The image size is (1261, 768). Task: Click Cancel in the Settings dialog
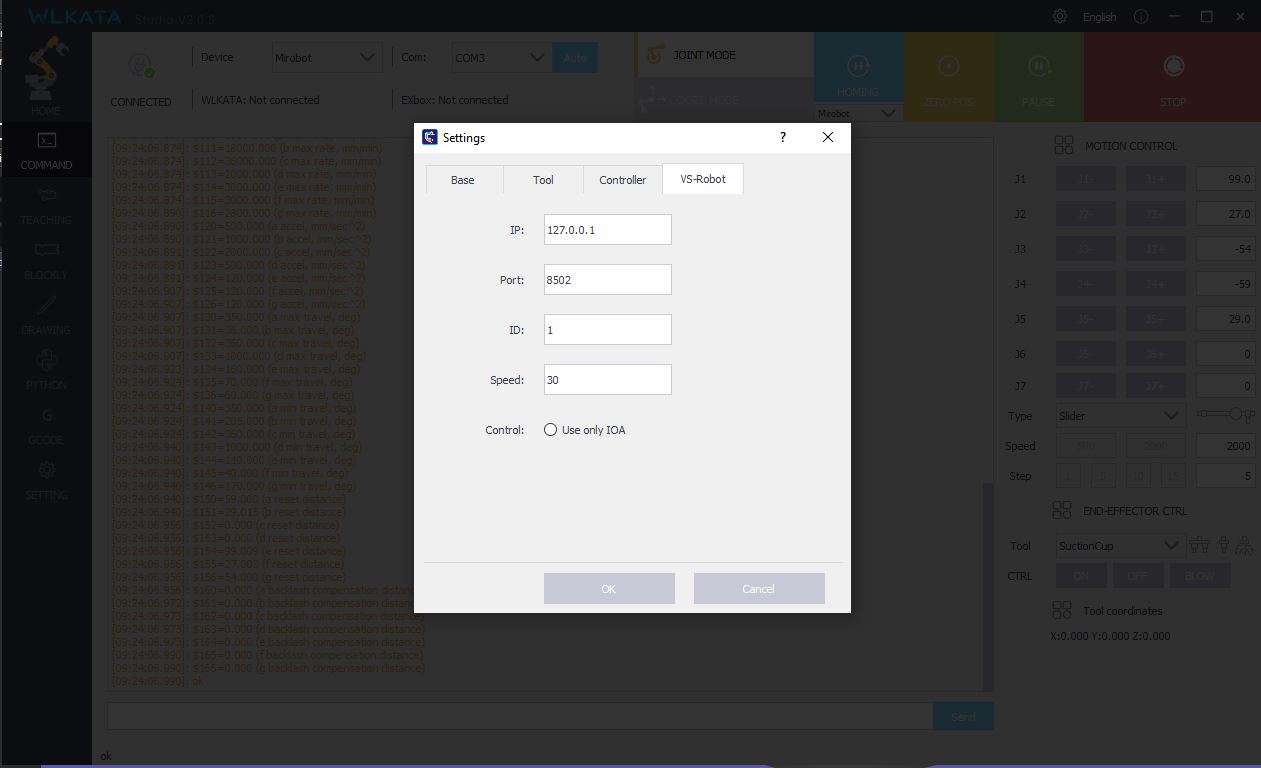pos(759,588)
